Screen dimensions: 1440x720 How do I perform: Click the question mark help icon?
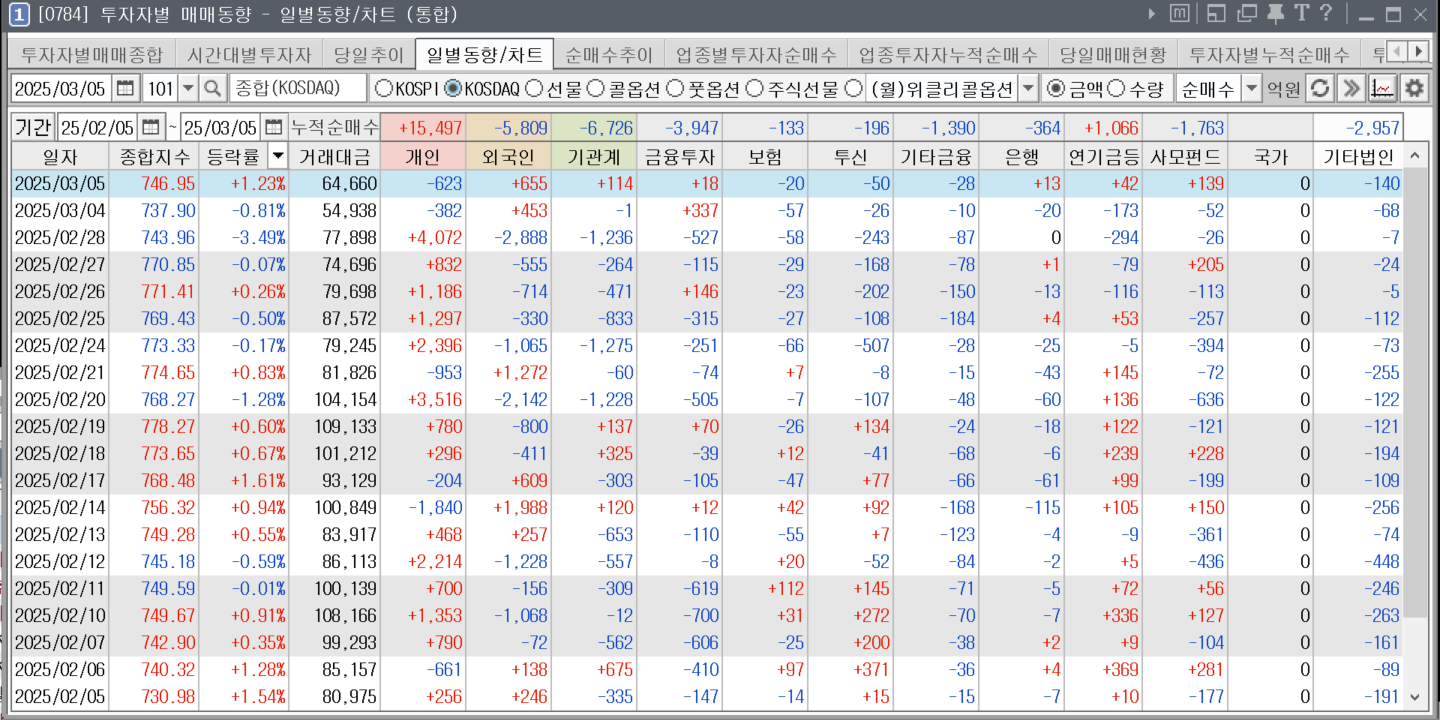(x=1326, y=13)
